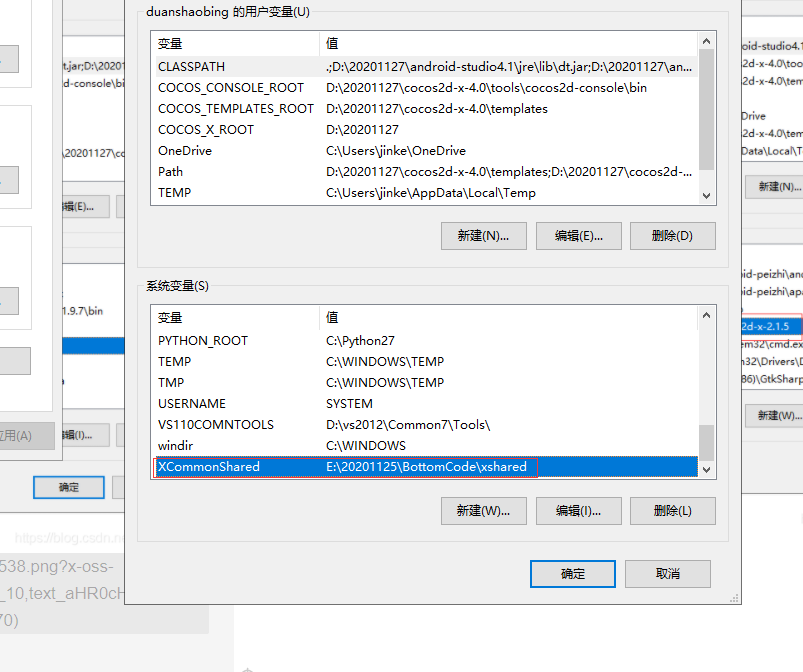Viewport: 803px width, 672px height.
Task: Select the COCOS_CONSOLE_ROOT variable row
Action: pyautogui.click(x=426, y=88)
